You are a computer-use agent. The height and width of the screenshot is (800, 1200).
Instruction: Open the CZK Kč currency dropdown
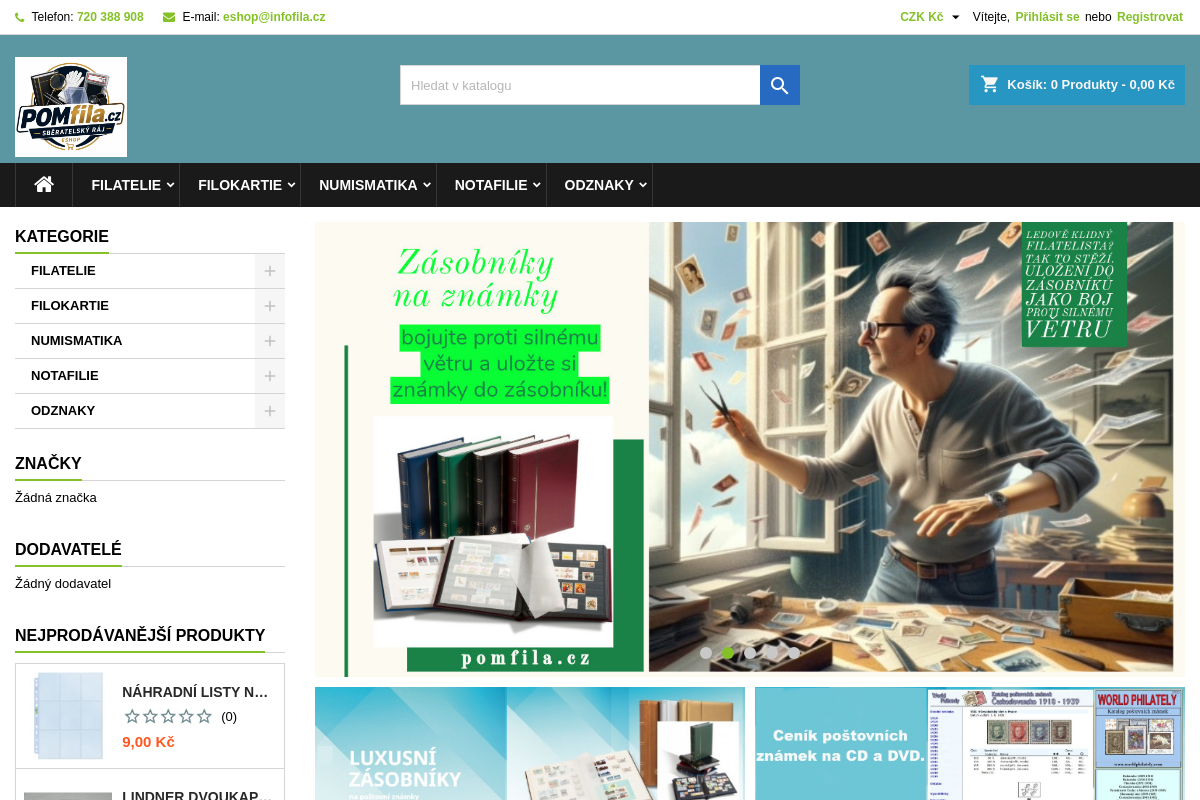click(x=930, y=17)
